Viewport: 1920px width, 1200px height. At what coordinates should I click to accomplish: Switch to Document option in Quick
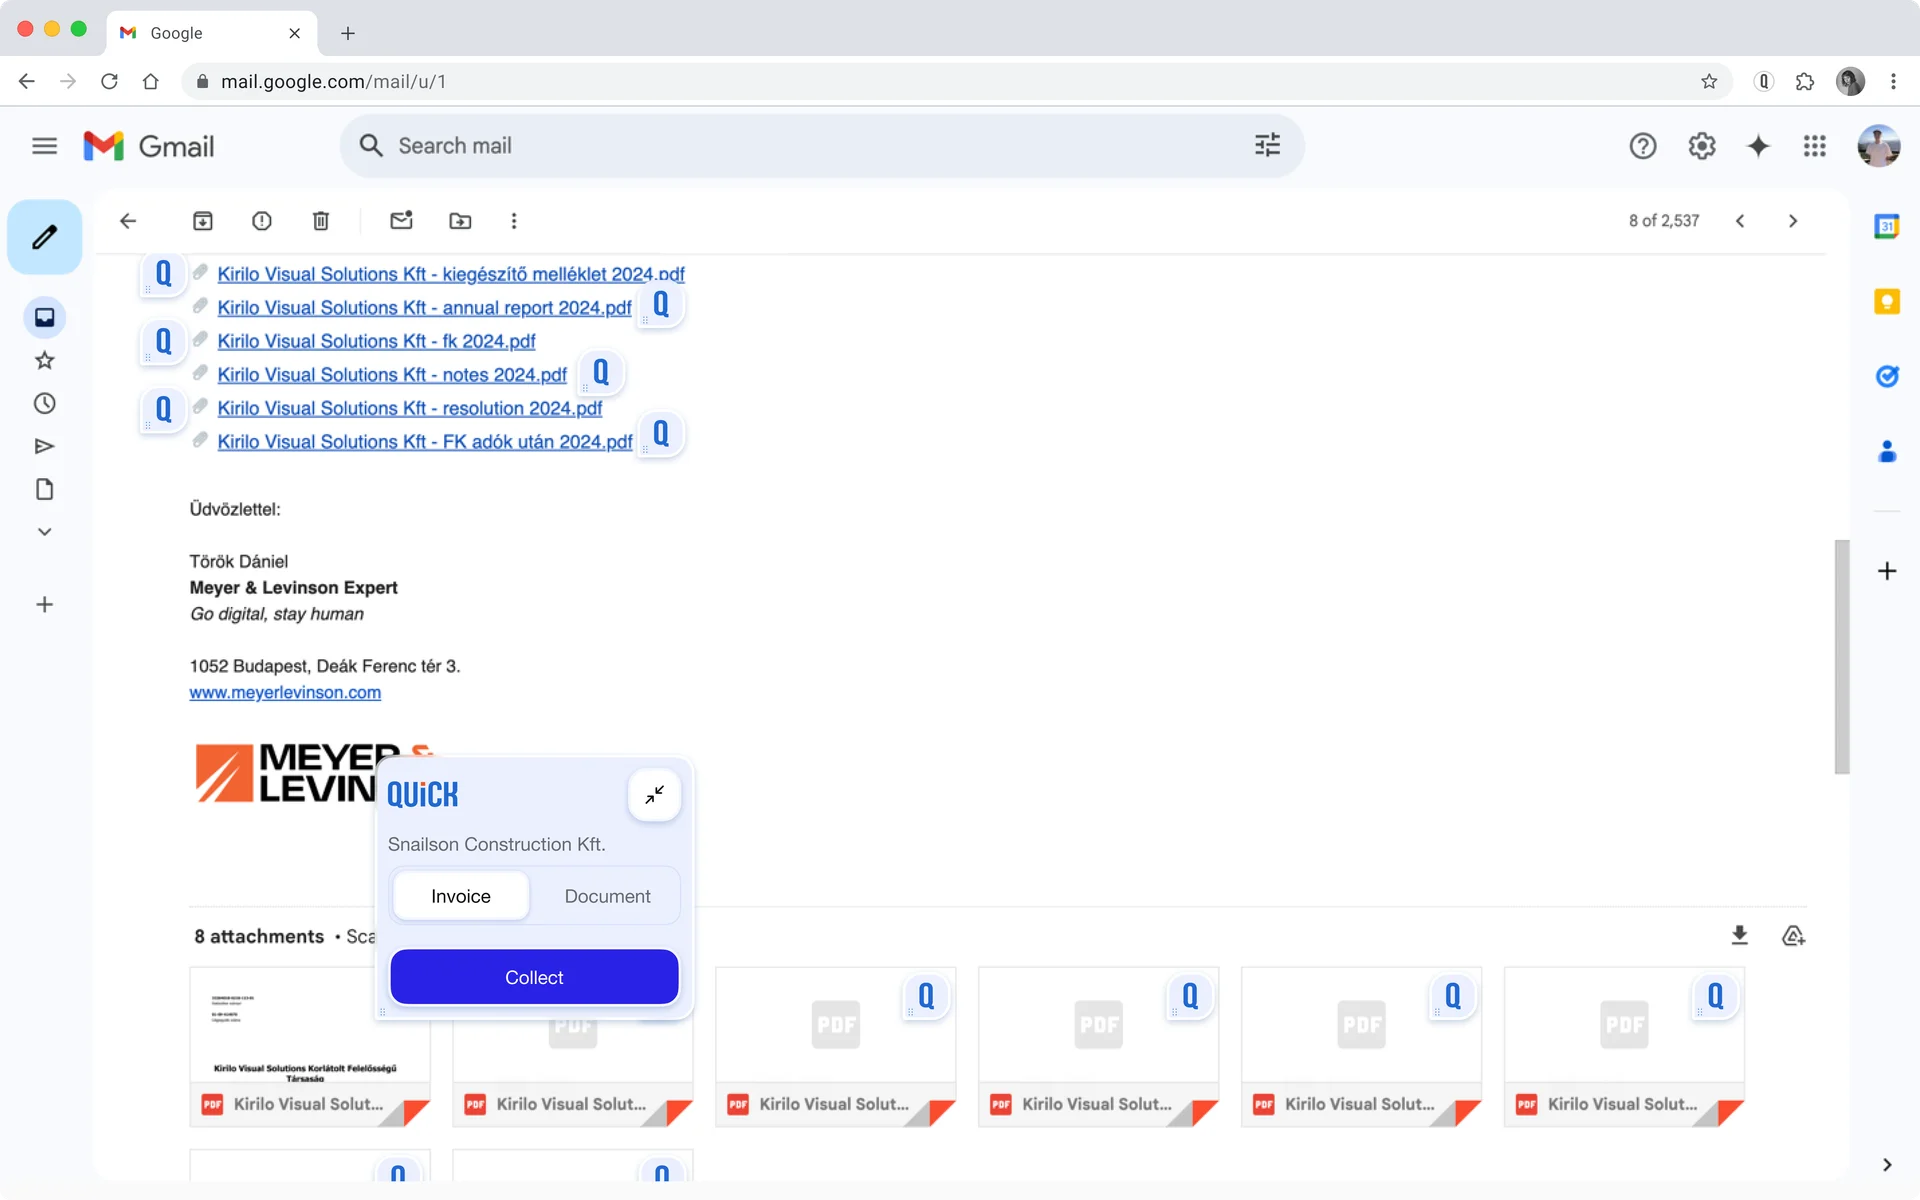607,896
